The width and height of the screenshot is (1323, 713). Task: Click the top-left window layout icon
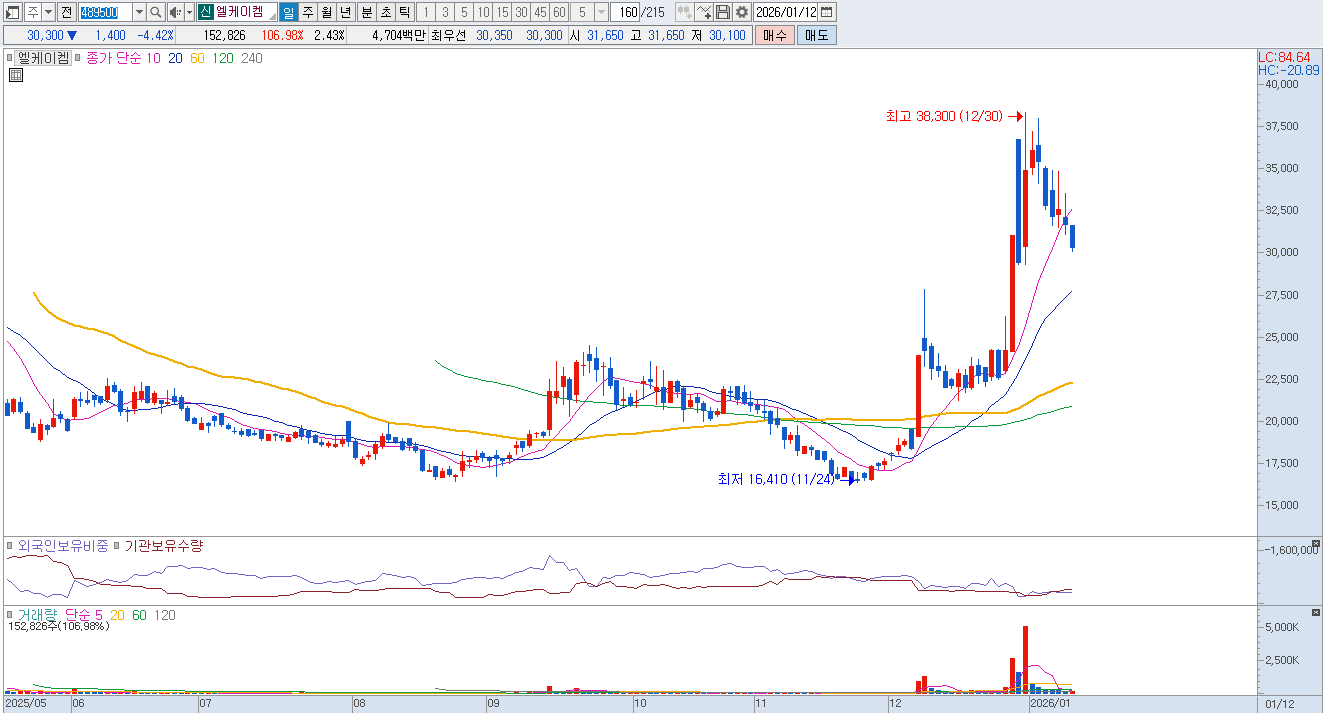[13, 12]
